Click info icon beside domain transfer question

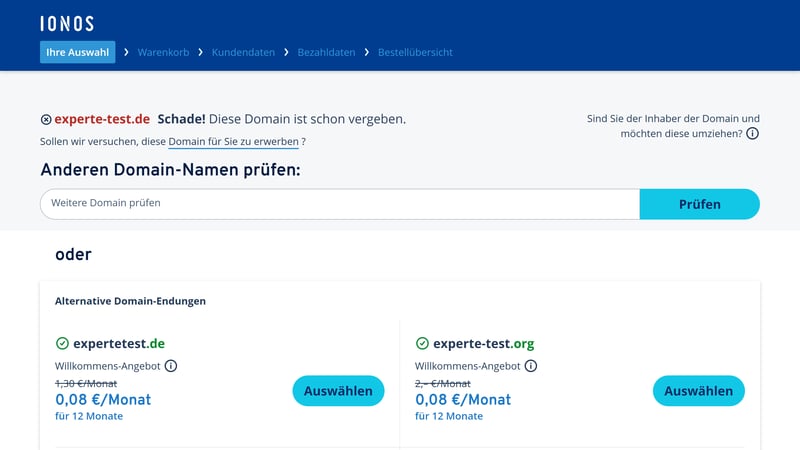pos(752,134)
